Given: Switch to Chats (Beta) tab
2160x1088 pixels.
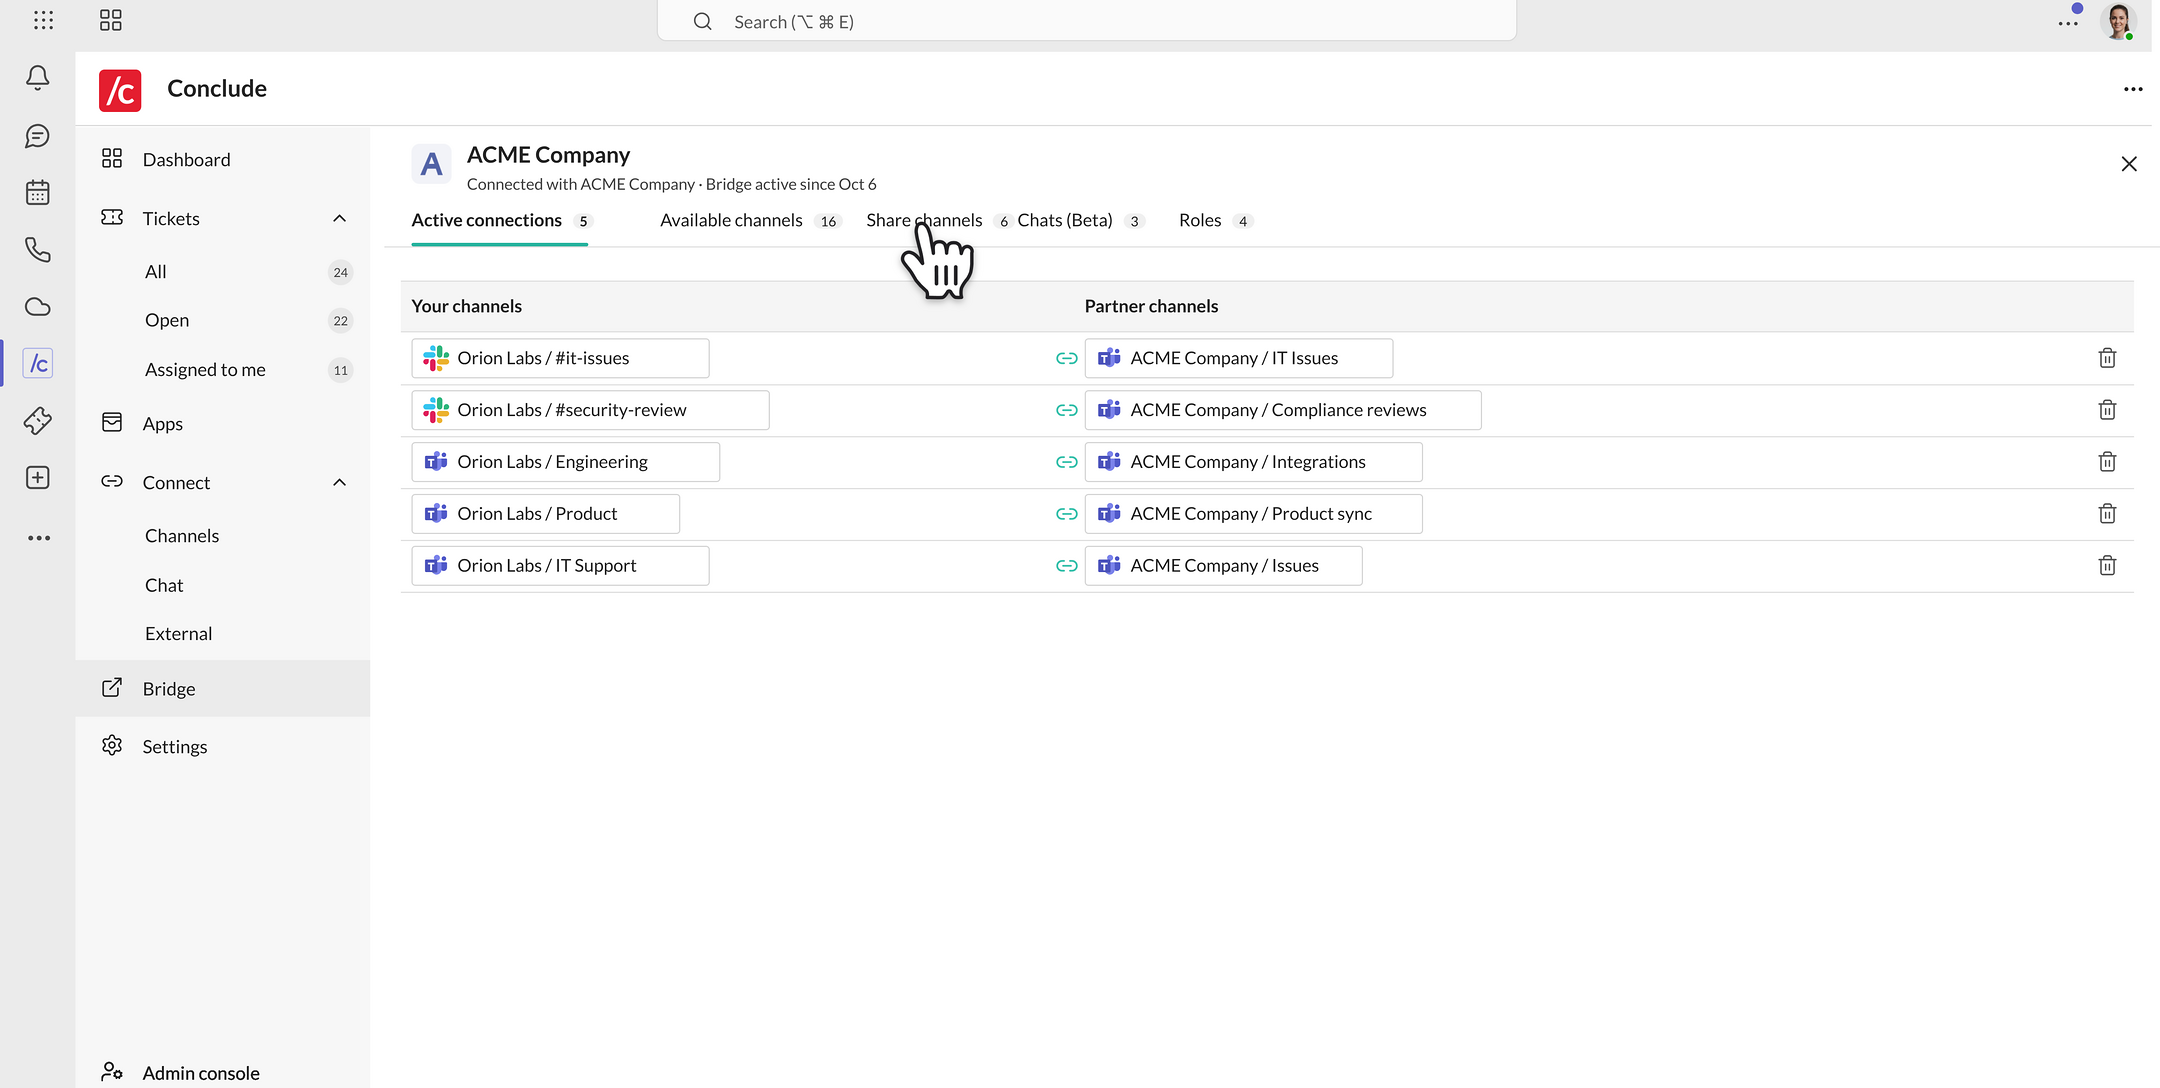Looking at the screenshot, I should (1080, 220).
